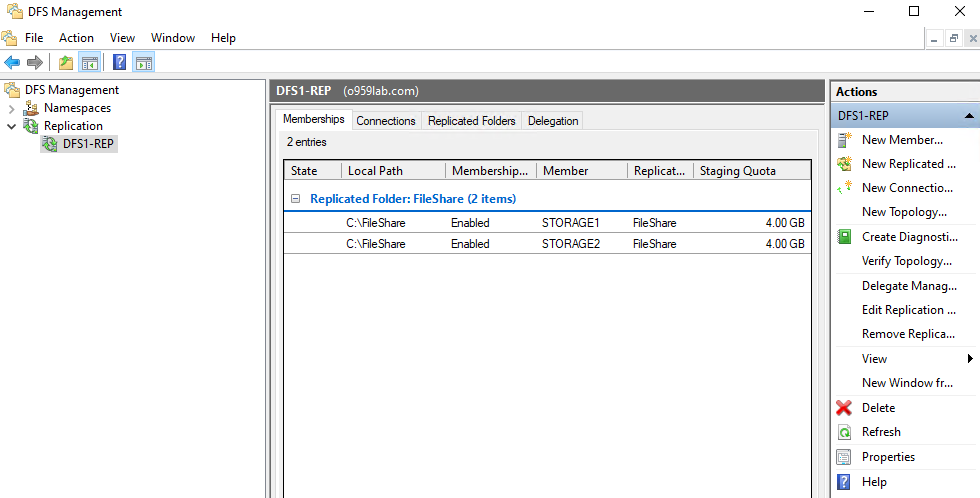Click the Replication tree icon

(x=31, y=126)
